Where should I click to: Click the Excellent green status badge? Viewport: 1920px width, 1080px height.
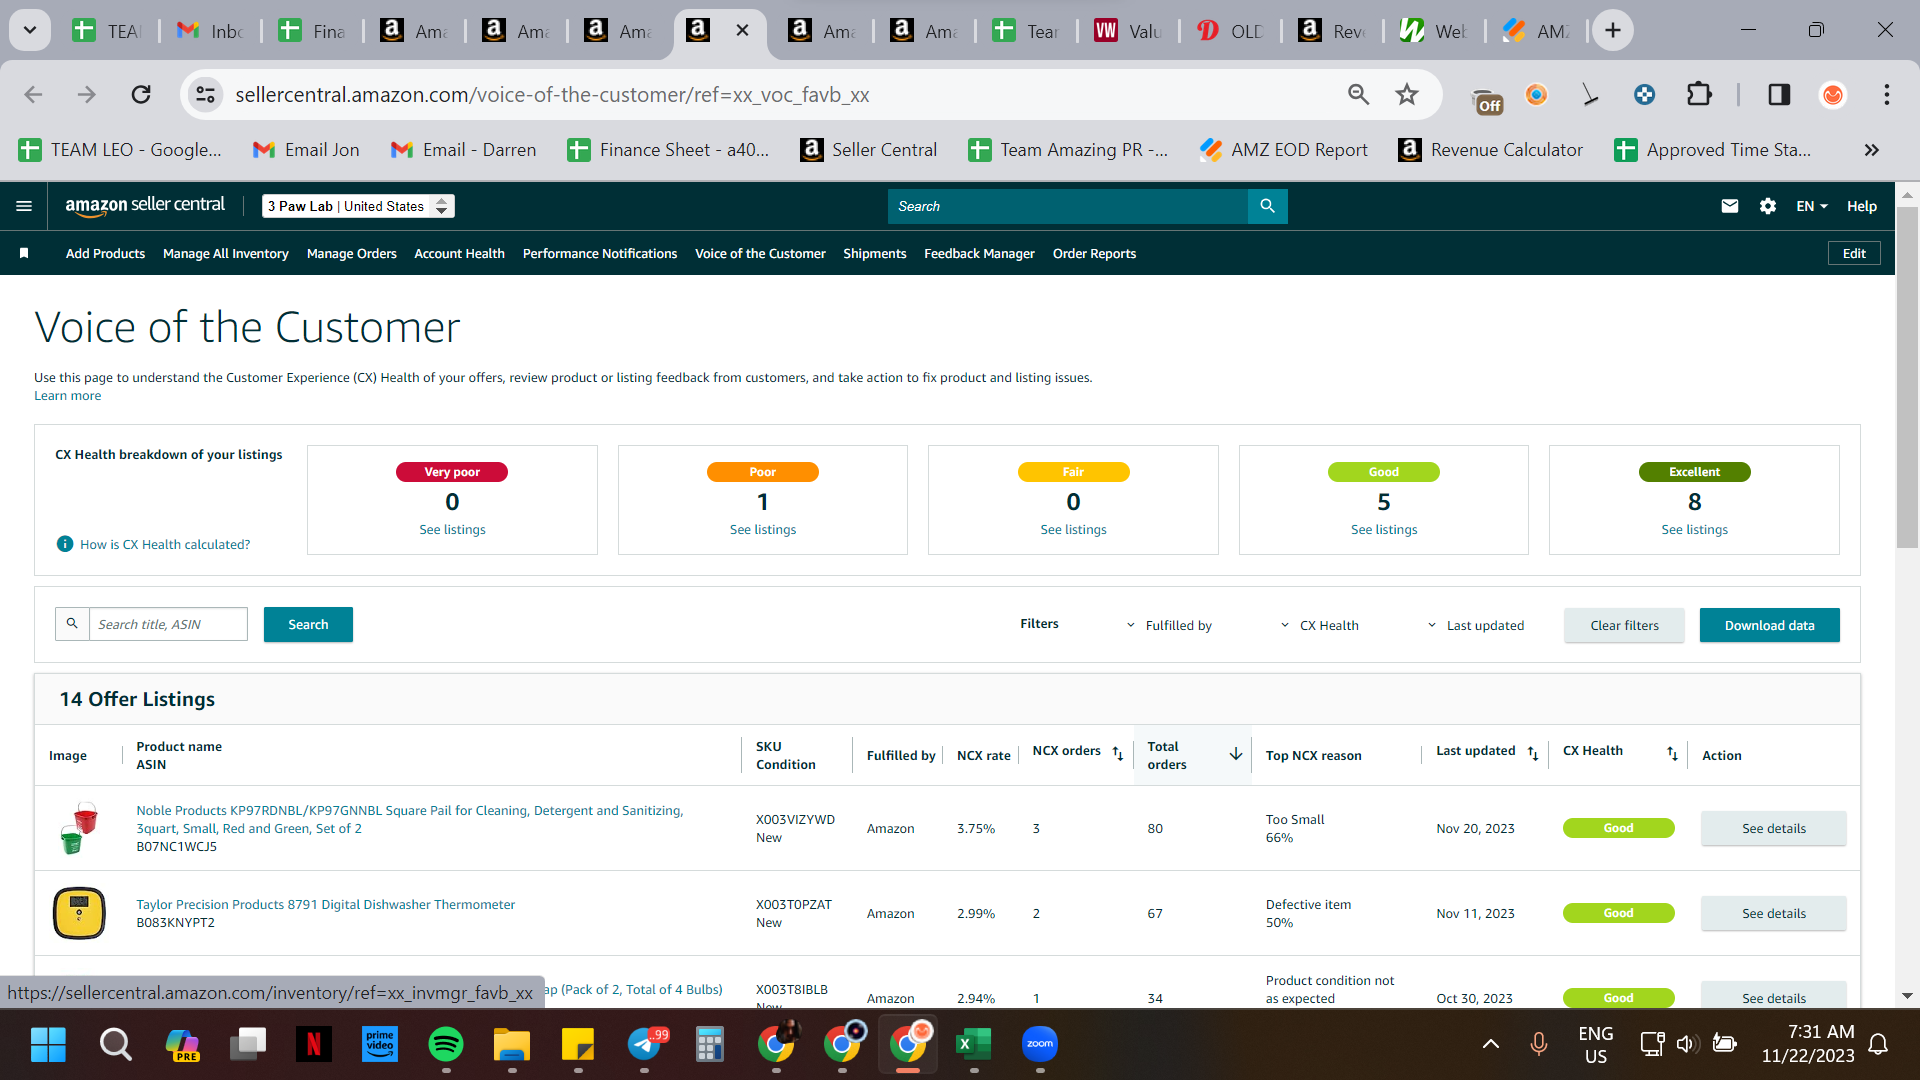[1694, 472]
